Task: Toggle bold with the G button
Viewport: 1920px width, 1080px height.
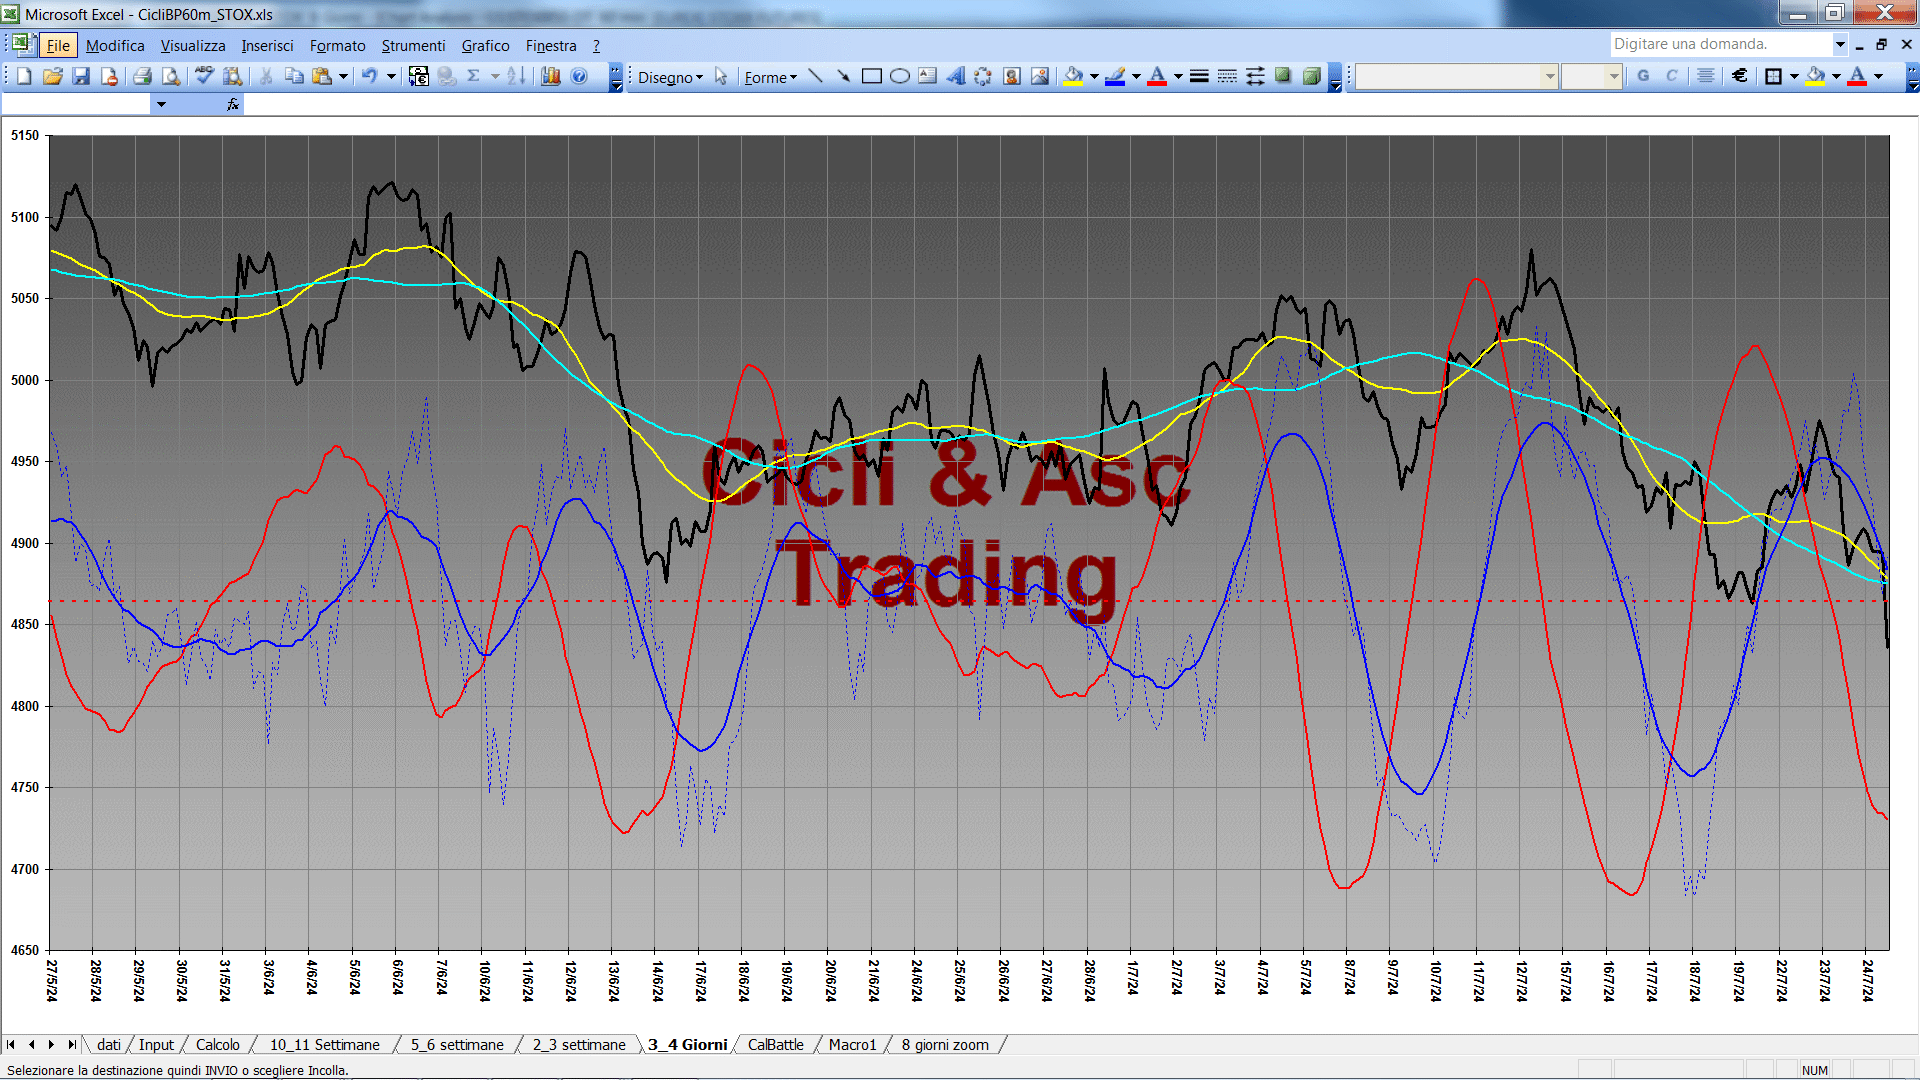Action: pyautogui.click(x=1643, y=76)
